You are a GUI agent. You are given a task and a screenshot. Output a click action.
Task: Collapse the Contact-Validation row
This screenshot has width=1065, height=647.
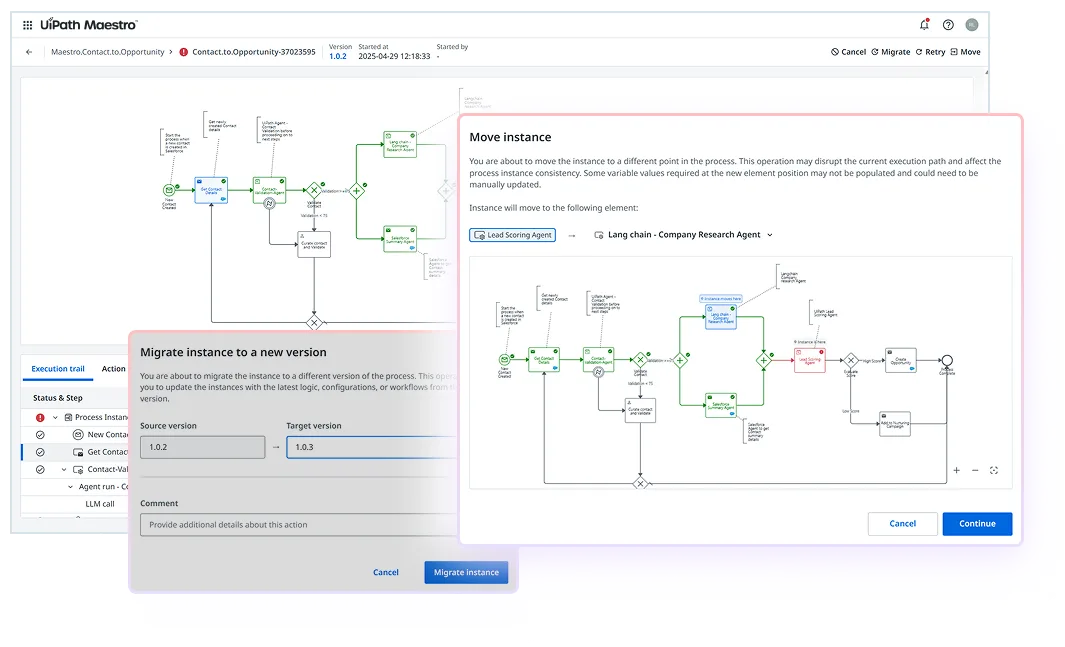(x=64, y=469)
